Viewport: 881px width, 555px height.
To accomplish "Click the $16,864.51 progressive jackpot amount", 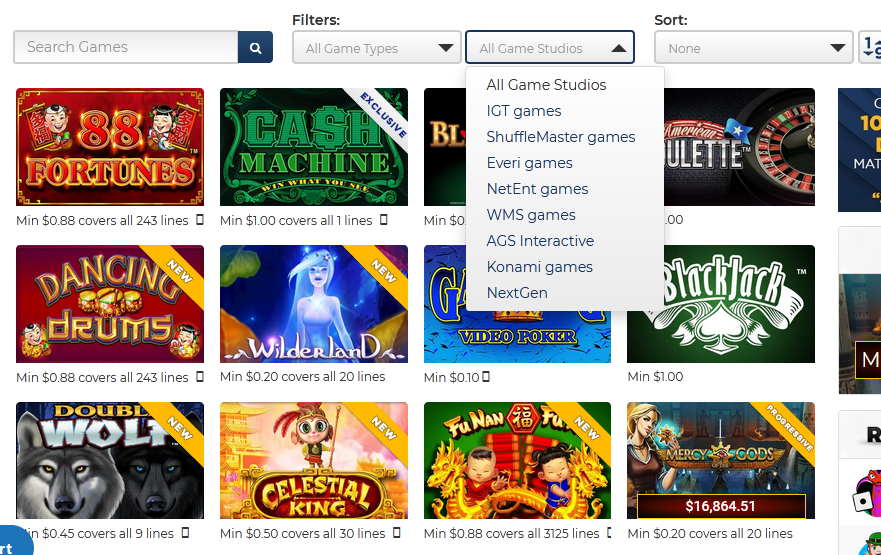I will point(721,506).
